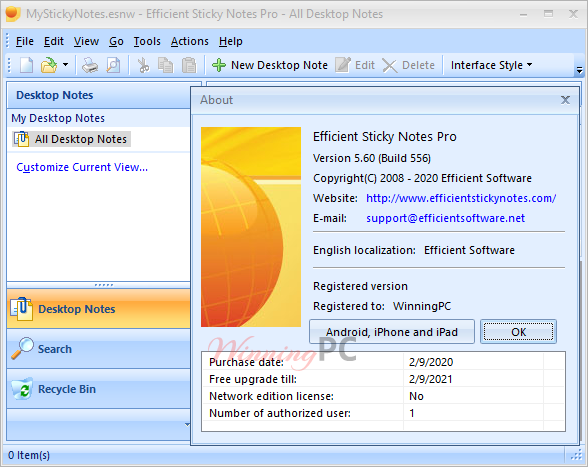The width and height of the screenshot is (588, 467).
Task: Expand the toolbar options overflow arrow
Action: 579,70
